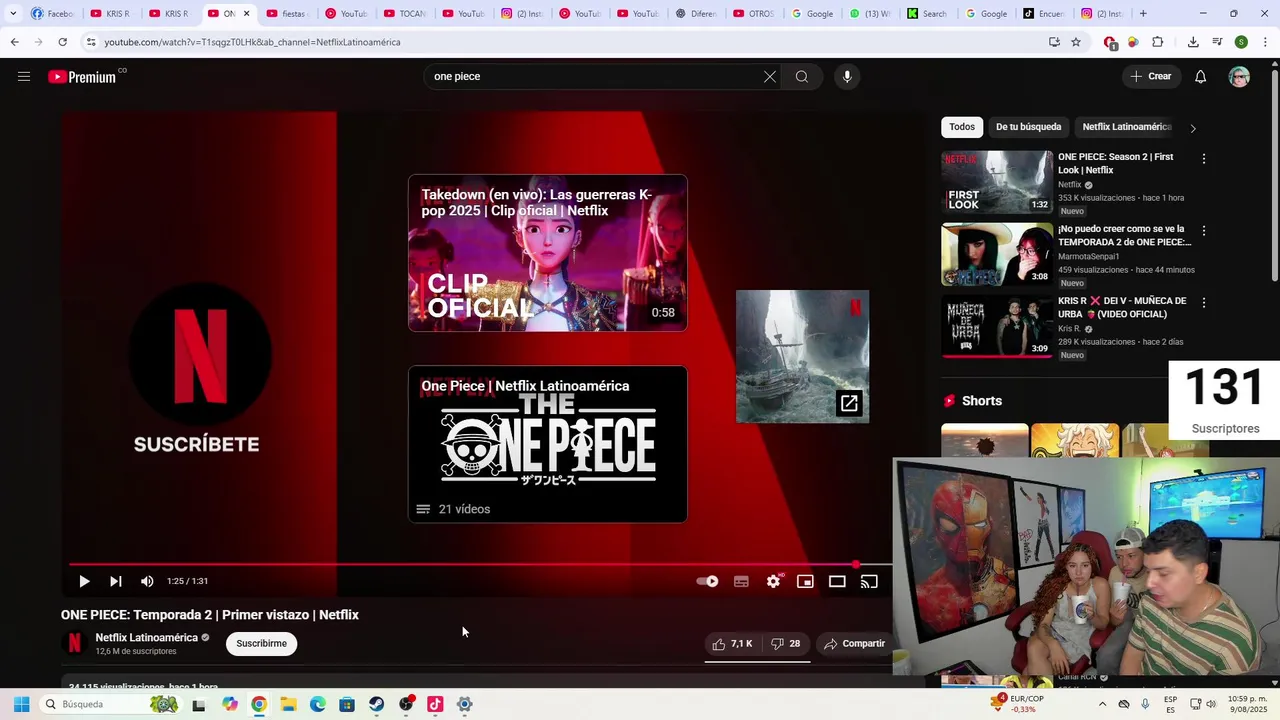The height and width of the screenshot is (720, 1280).
Task: Click Crear button in the header
Action: pos(1150,77)
